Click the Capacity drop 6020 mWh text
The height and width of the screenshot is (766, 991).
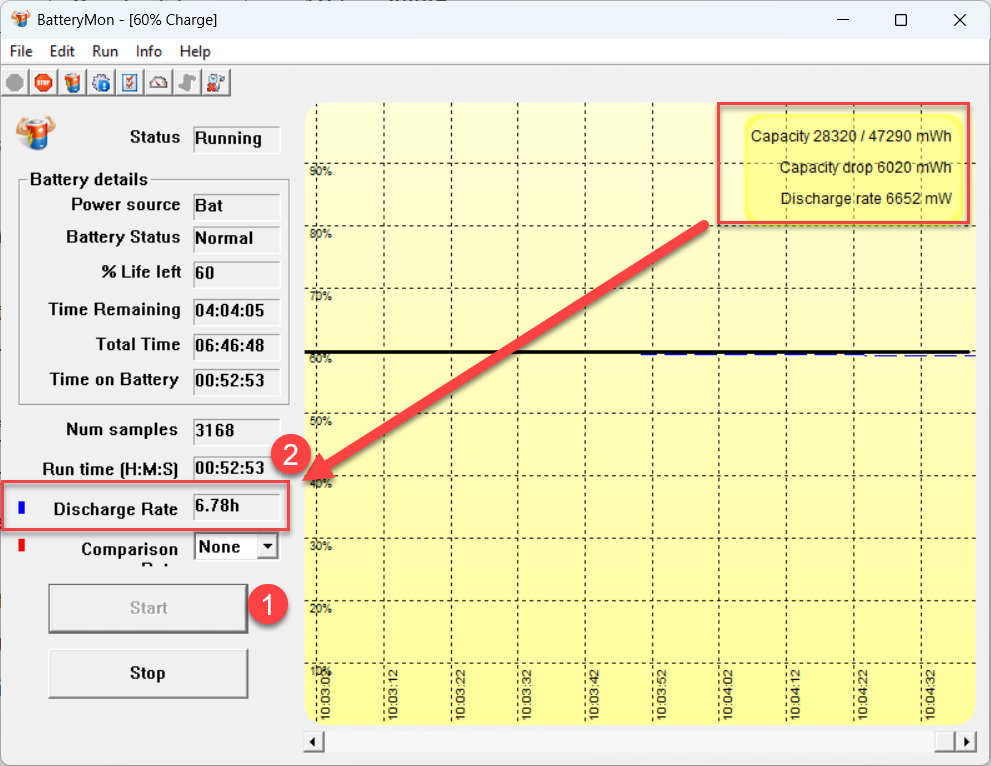pos(865,167)
